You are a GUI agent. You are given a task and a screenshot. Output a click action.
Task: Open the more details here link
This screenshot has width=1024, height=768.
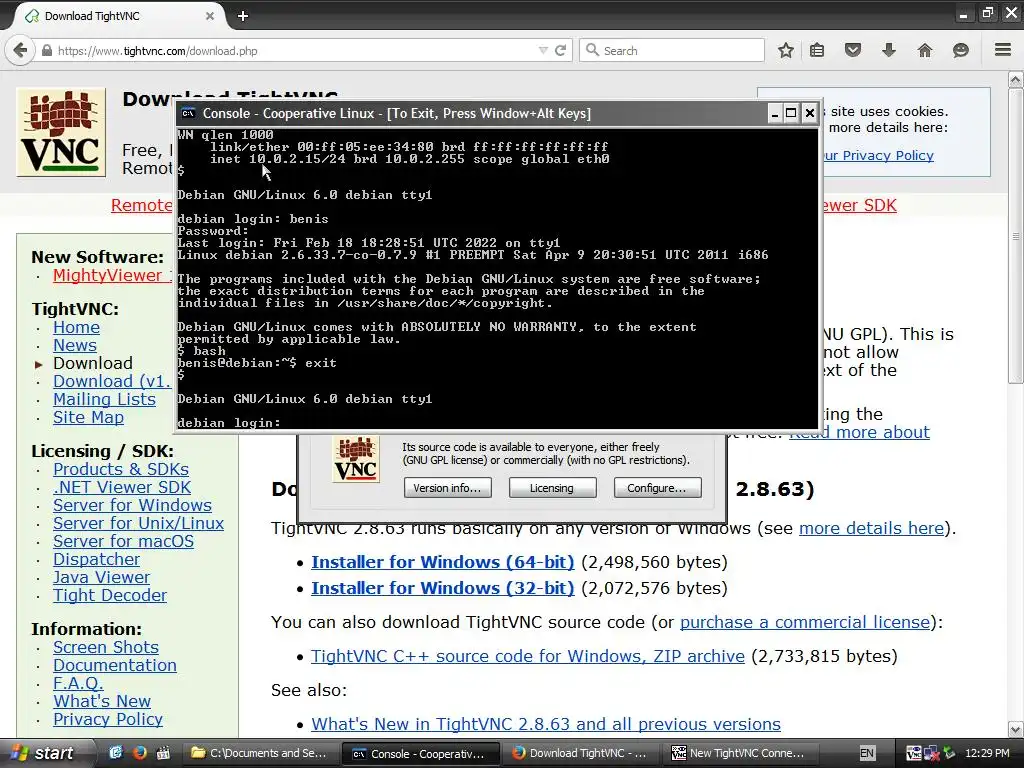coord(871,528)
